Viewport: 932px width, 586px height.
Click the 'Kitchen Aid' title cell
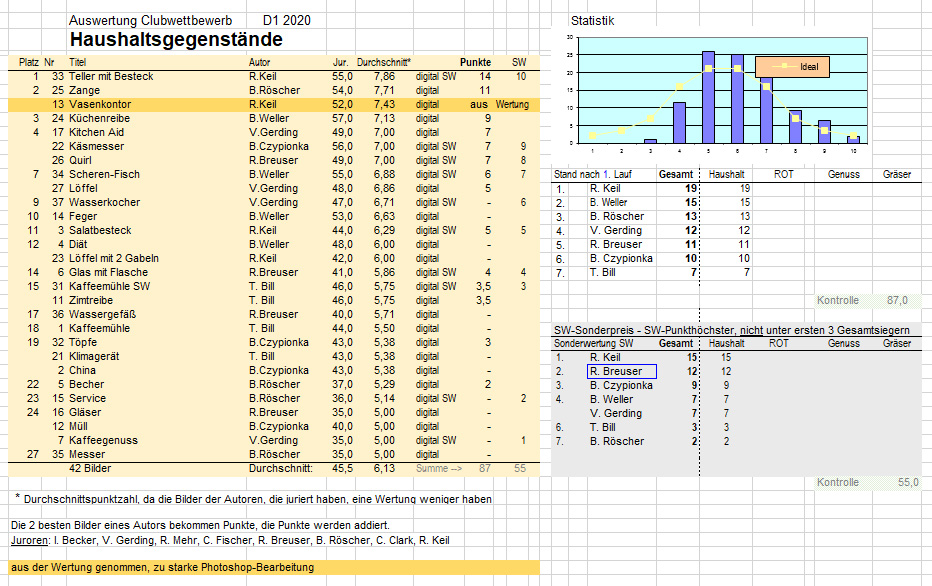[96, 132]
